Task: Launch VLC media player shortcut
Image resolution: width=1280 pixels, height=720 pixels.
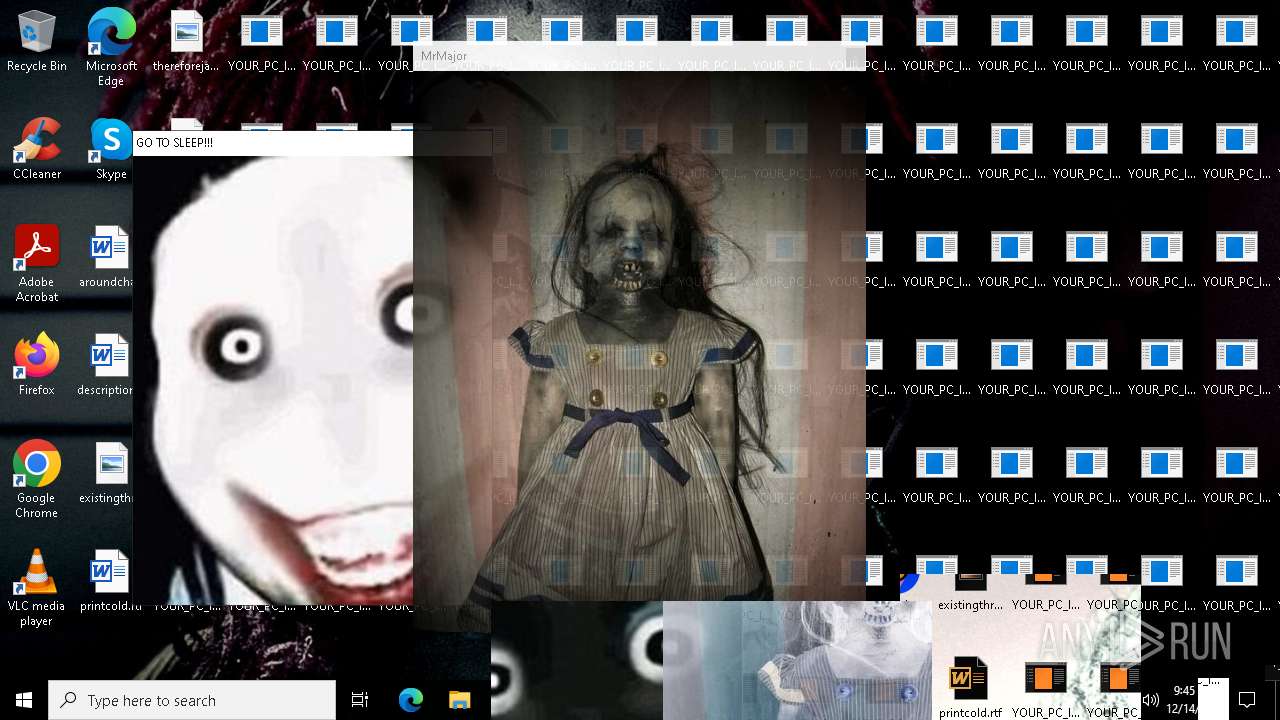Action: [x=37, y=589]
